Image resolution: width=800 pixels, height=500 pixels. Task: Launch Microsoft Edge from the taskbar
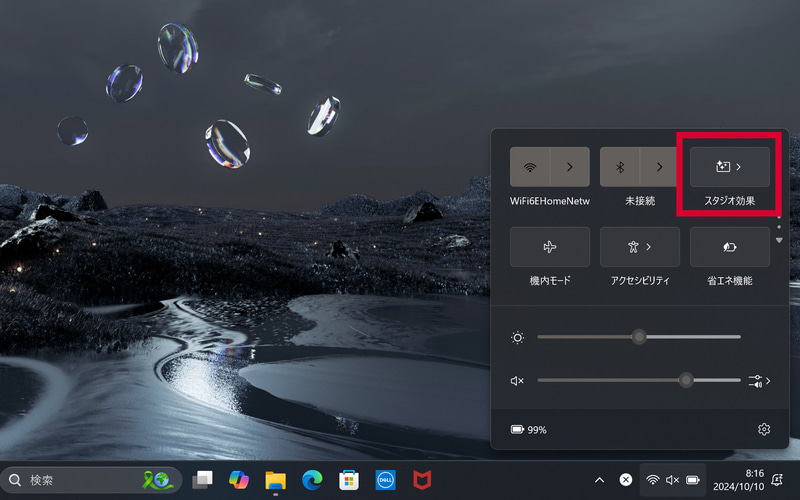tap(312, 480)
